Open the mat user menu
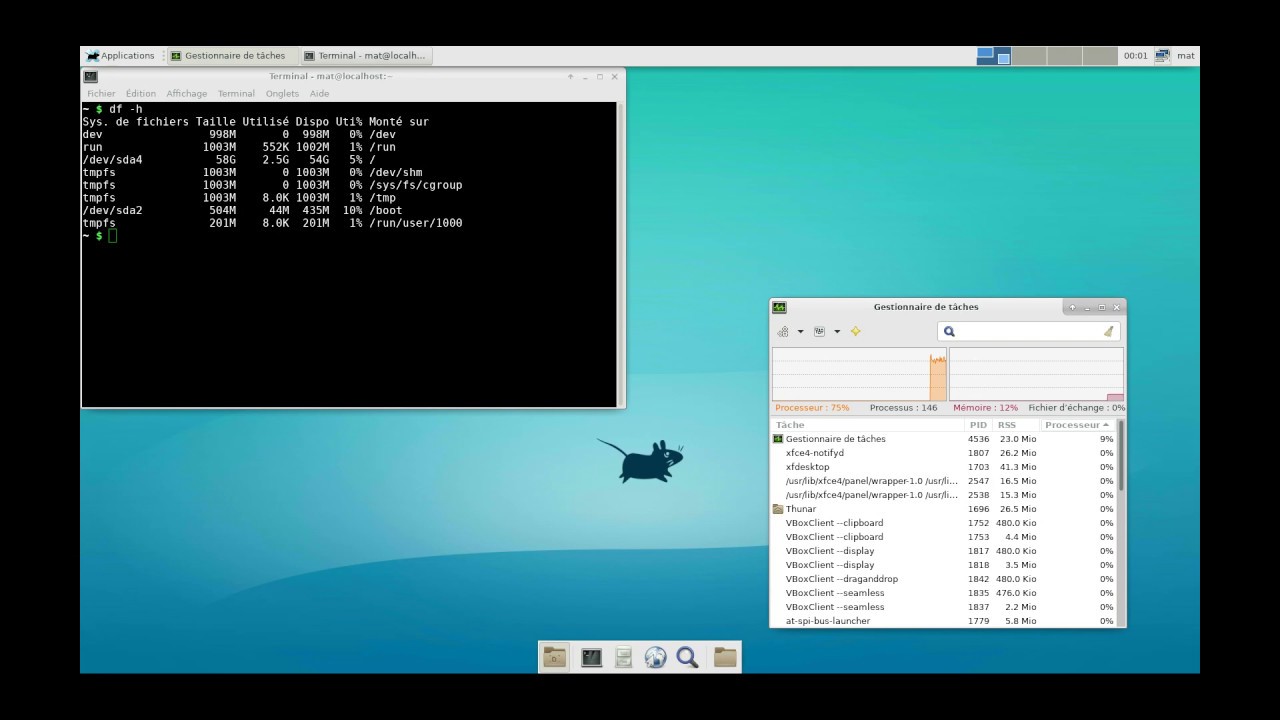This screenshot has height=720, width=1280. point(1186,56)
